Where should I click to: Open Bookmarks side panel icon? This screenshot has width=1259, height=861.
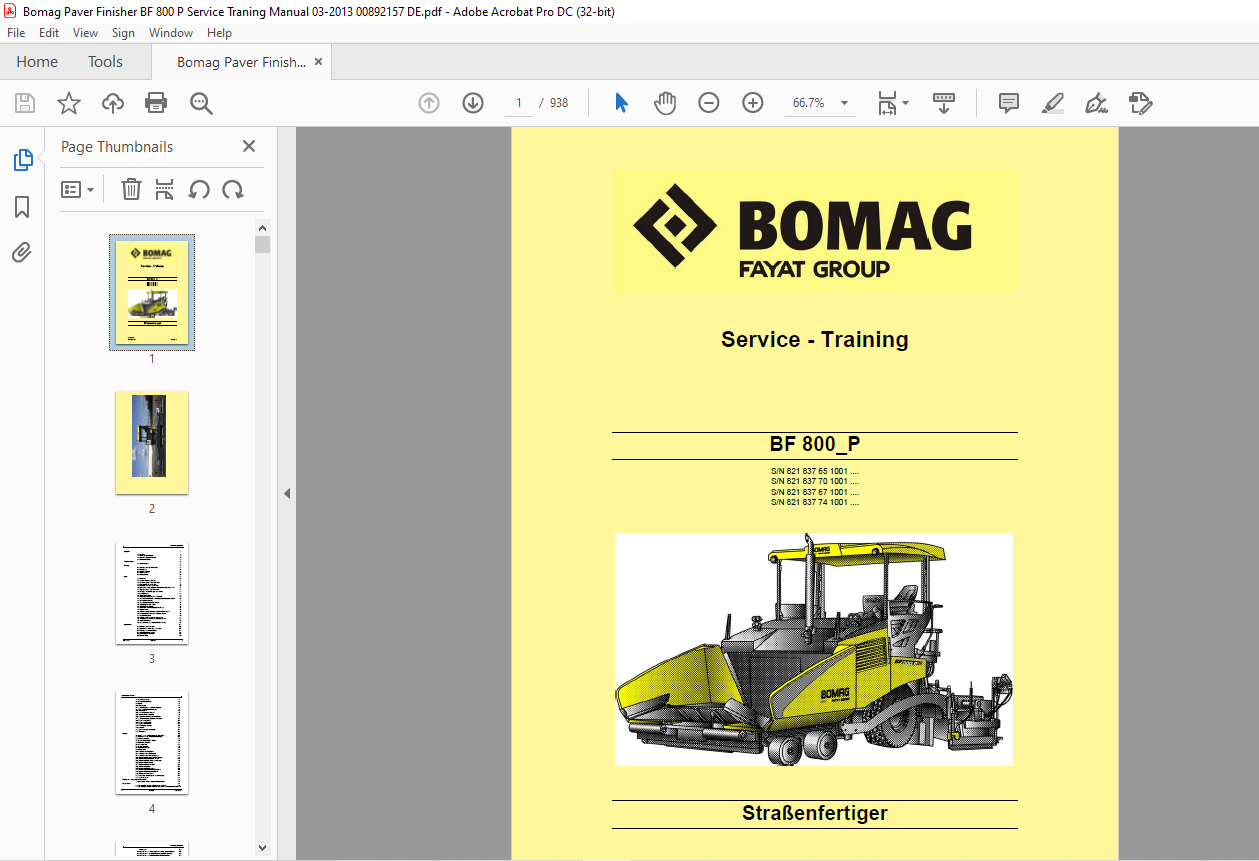coord(22,207)
